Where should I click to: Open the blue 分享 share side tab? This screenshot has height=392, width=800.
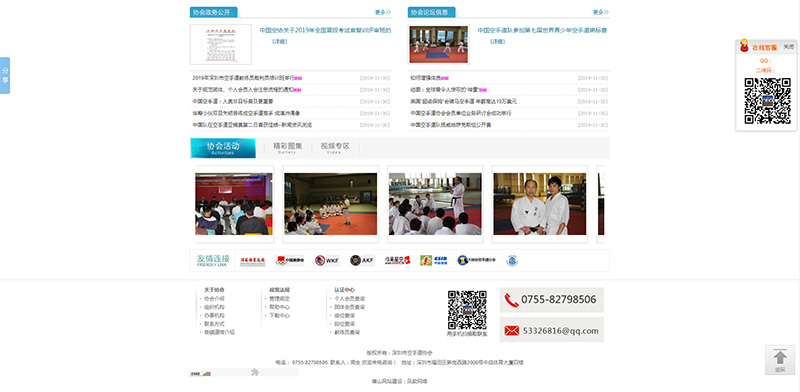point(5,76)
